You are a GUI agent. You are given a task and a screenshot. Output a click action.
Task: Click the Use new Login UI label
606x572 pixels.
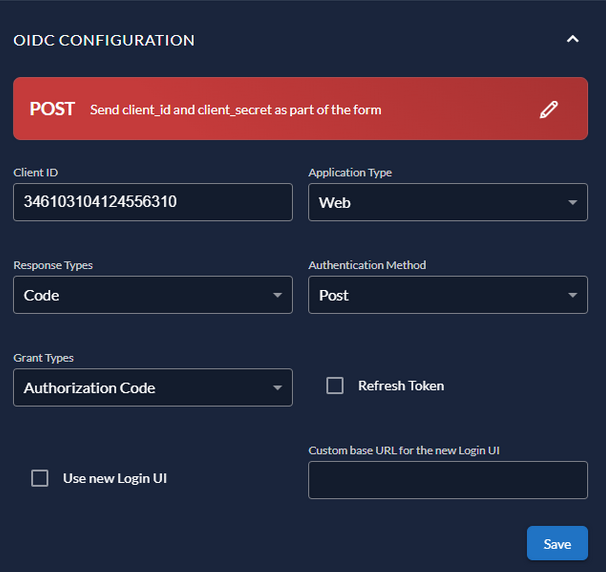coord(115,478)
